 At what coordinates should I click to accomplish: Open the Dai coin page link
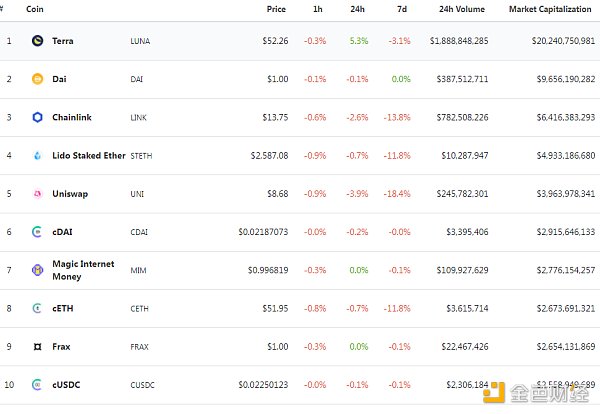coord(59,79)
